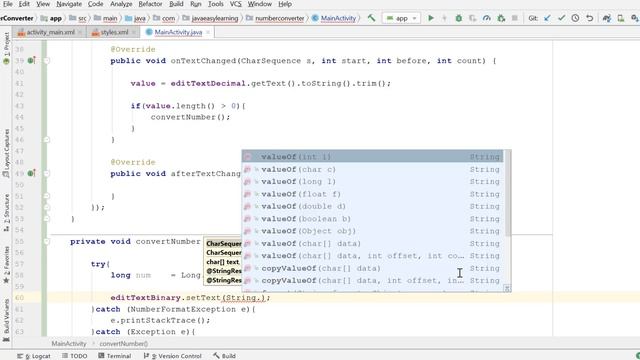This screenshot has width=640, height=360.
Task: Choose valueOf(int i) completion suggestion
Action: [373, 157]
